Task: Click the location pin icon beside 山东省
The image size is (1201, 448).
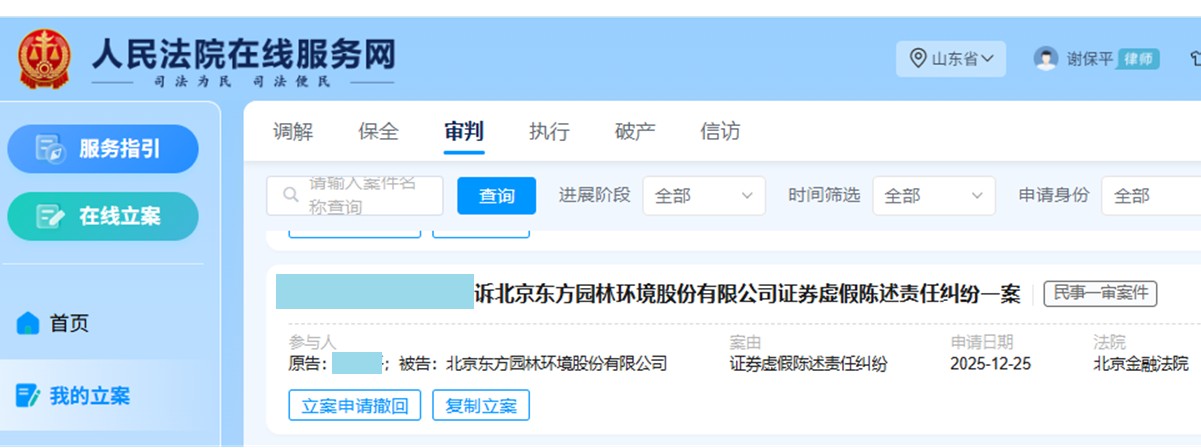Action: point(917,59)
